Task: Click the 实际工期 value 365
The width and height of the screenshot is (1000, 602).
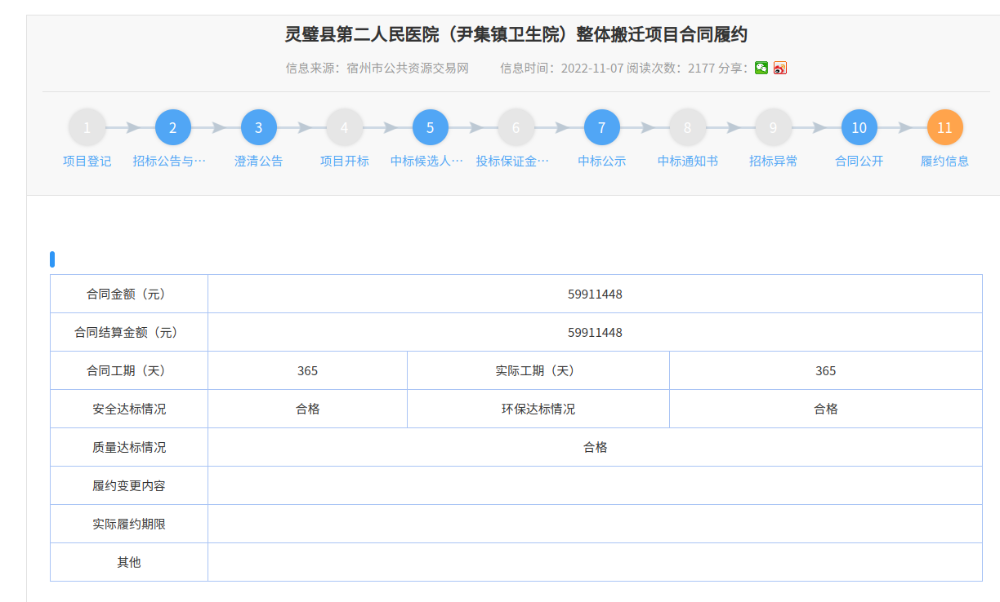Action: [x=825, y=371]
